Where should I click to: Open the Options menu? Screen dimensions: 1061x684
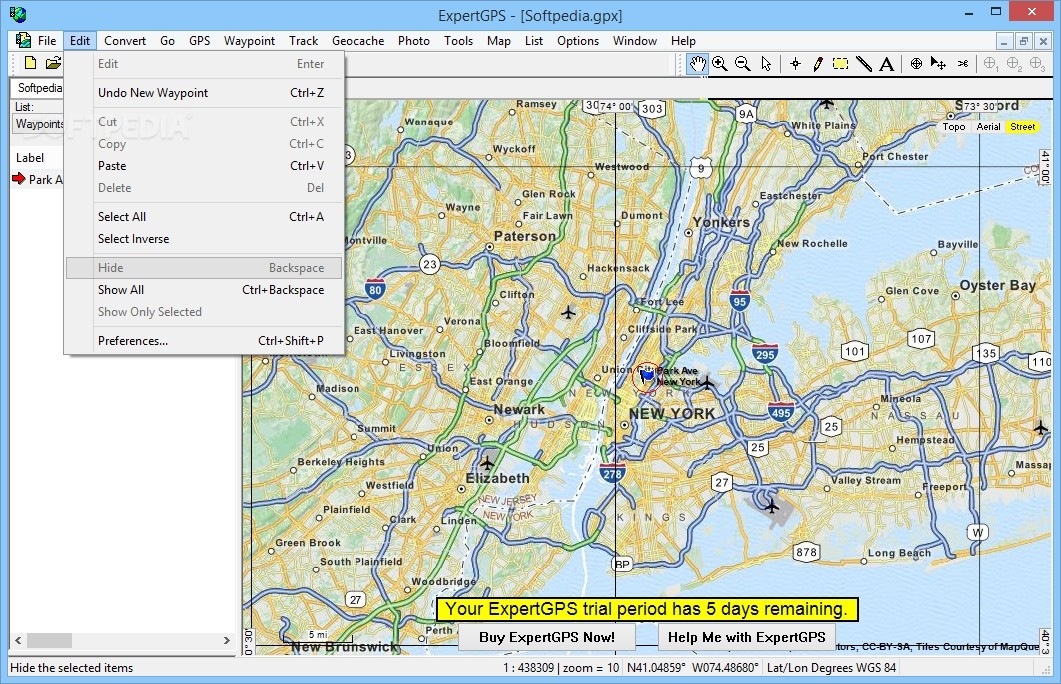(x=578, y=41)
